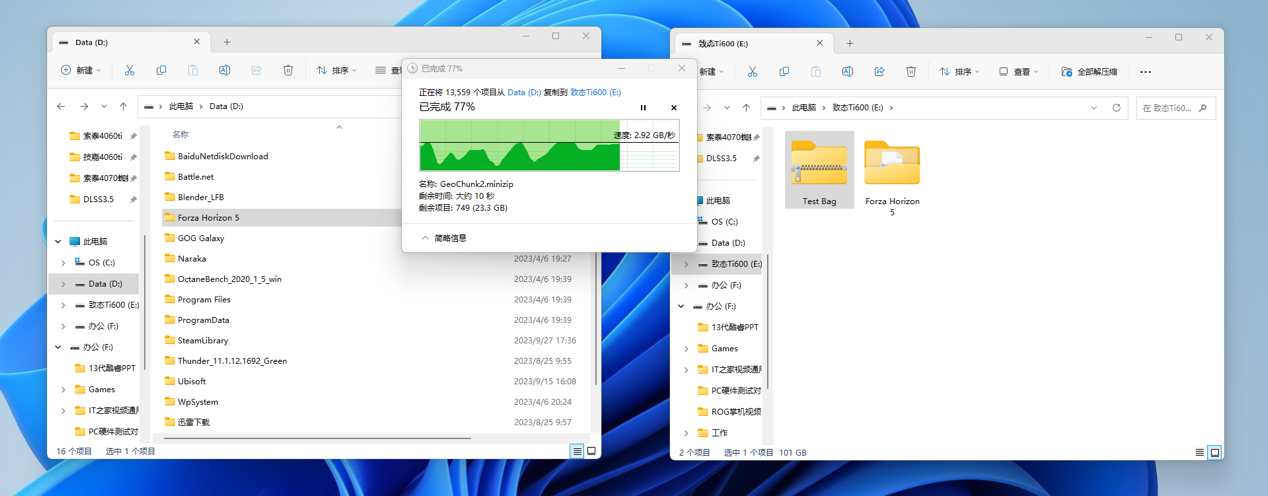This screenshot has height=496, width=1268.
Task: Open a new tab in the E: window
Action: point(849,43)
